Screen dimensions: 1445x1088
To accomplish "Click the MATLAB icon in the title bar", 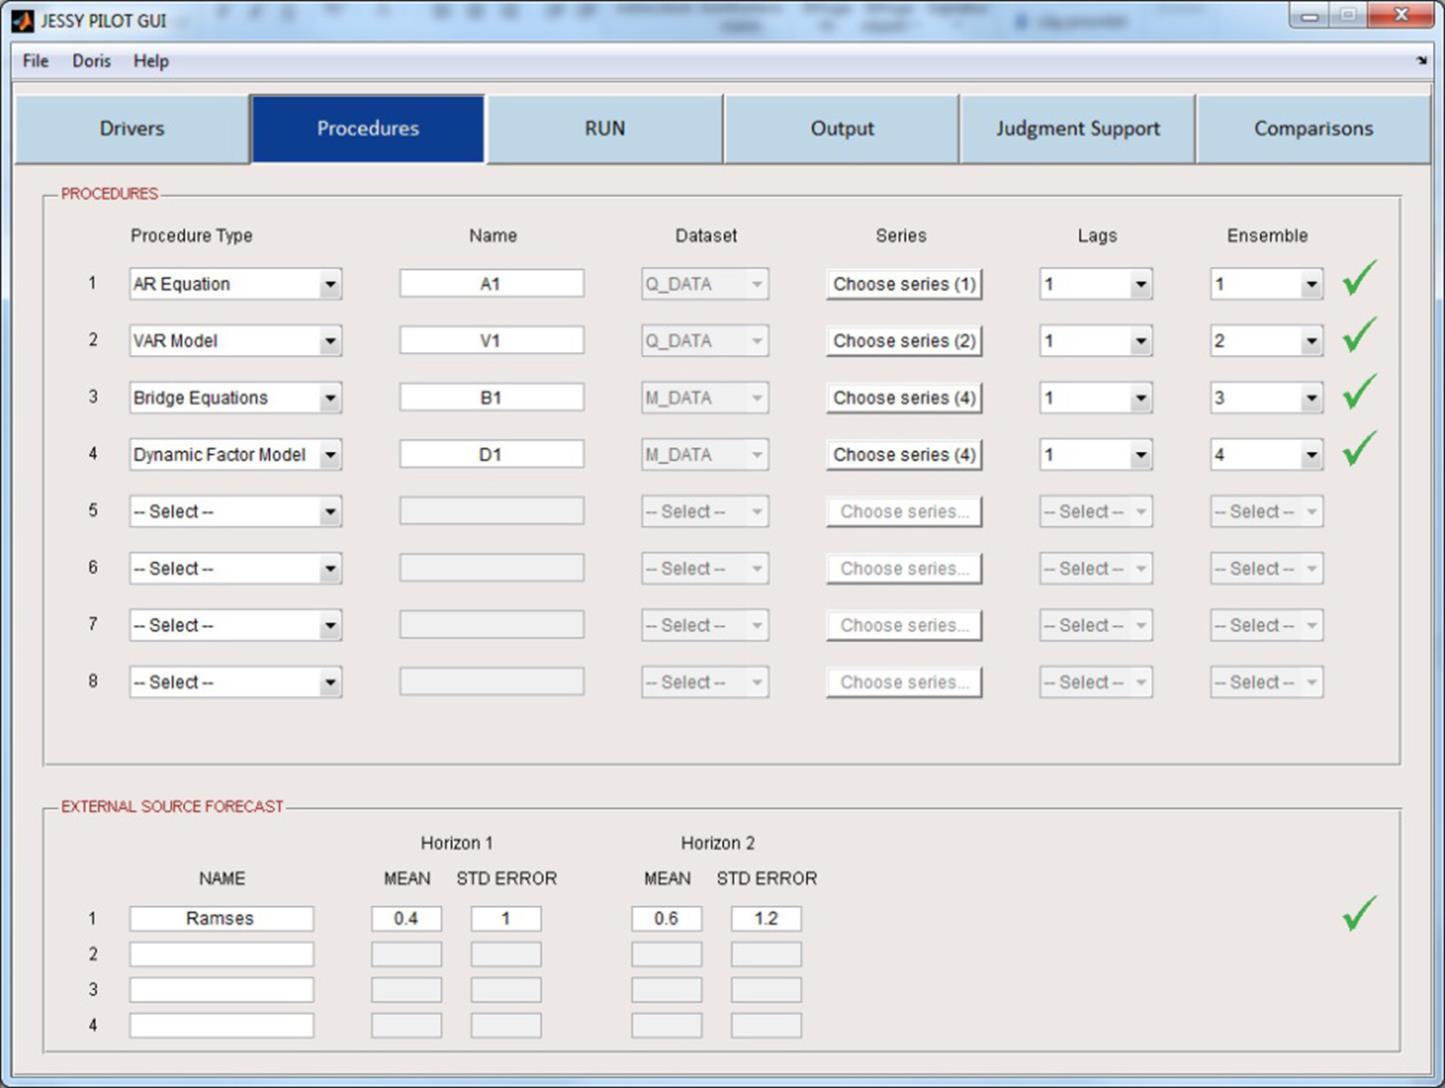I will tap(22, 20).
